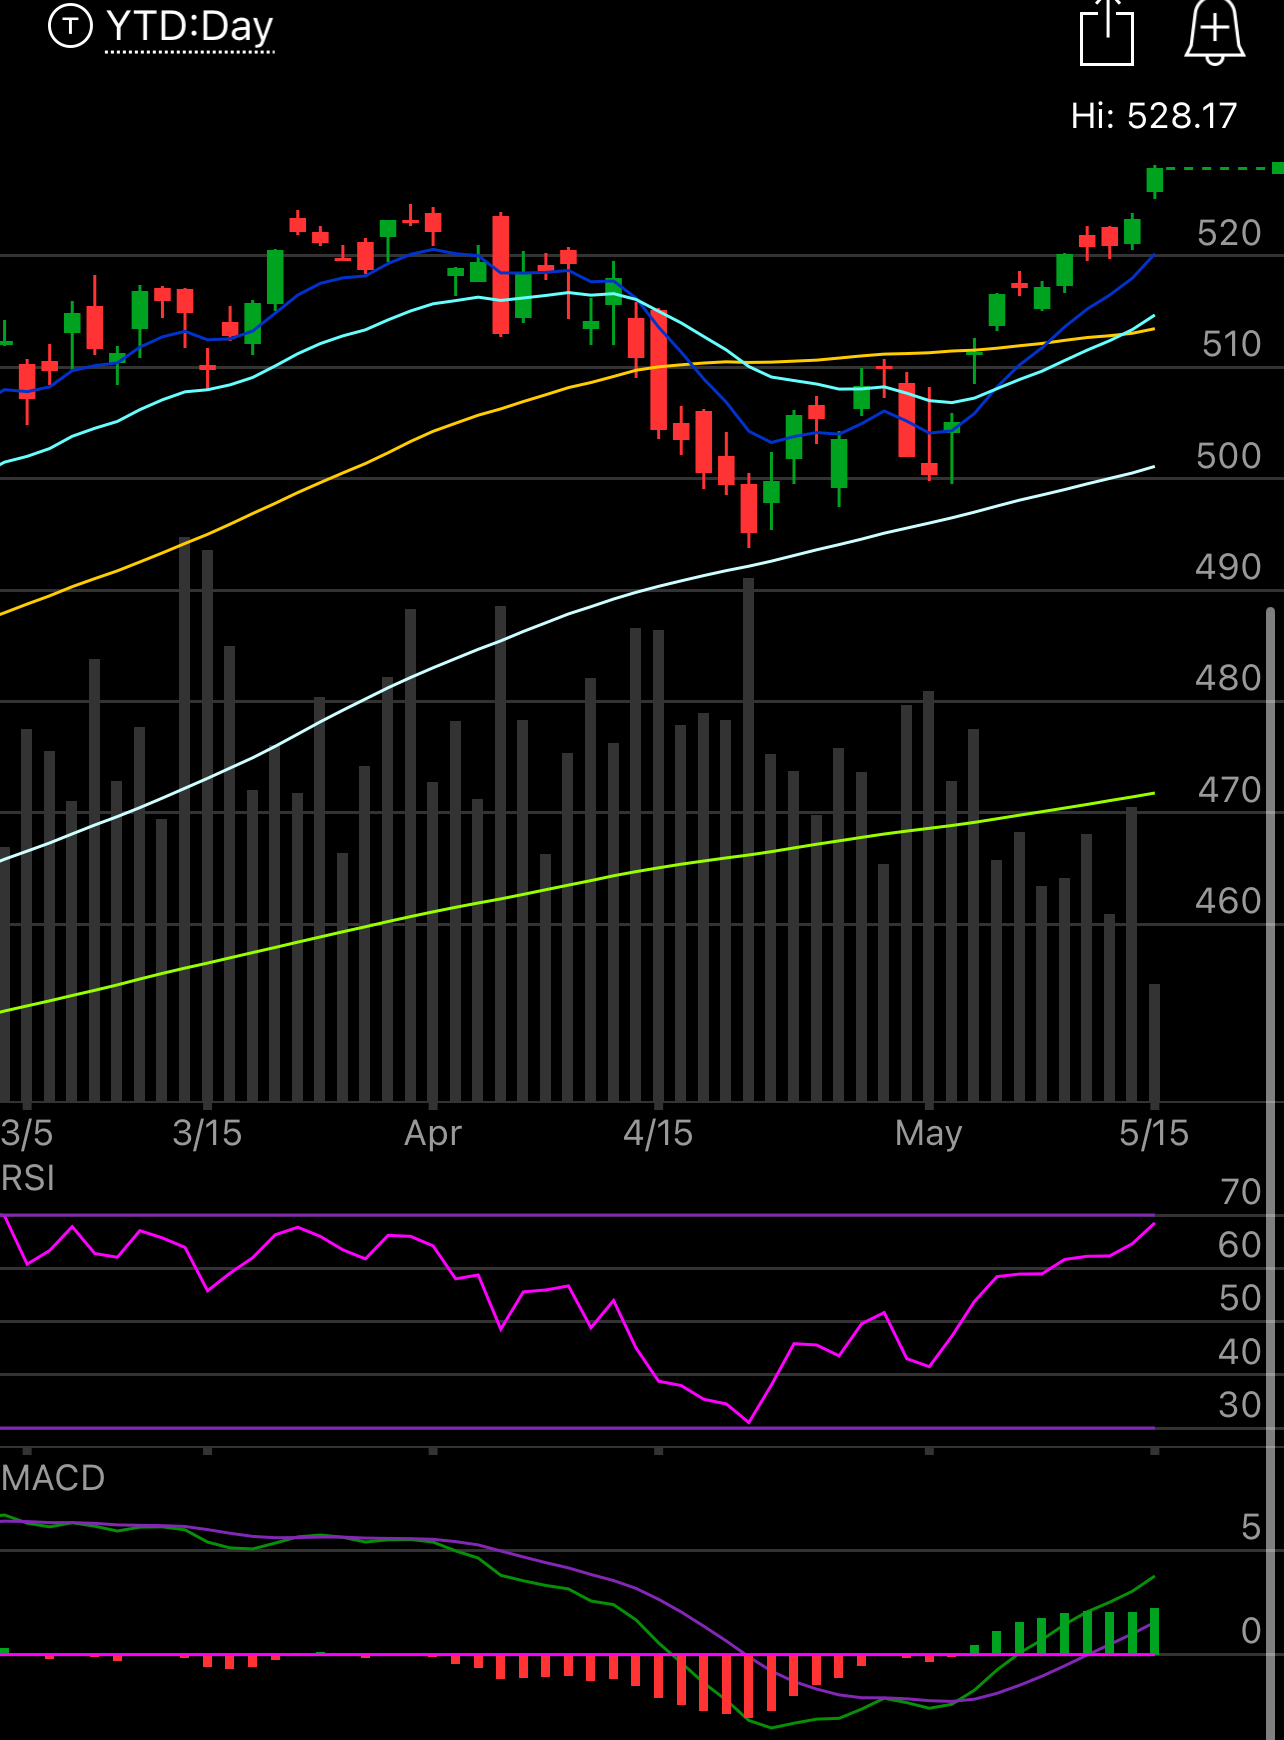Select the 3/5 date axis label

point(27,1133)
